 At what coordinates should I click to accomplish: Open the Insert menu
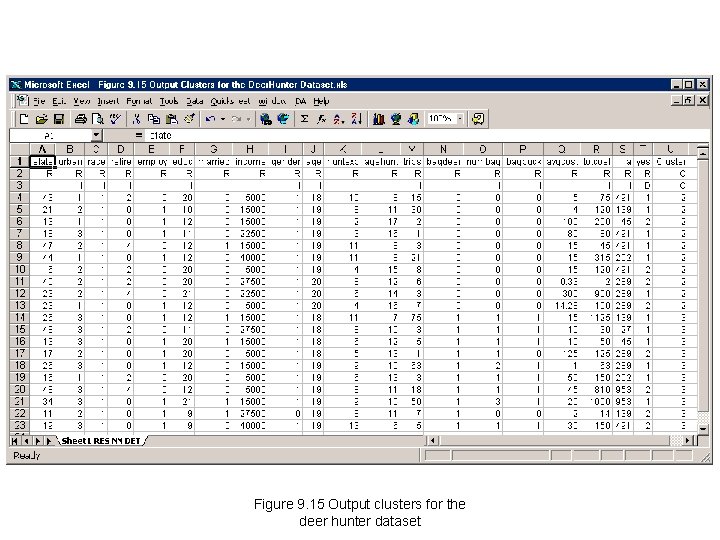pos(108,101)
